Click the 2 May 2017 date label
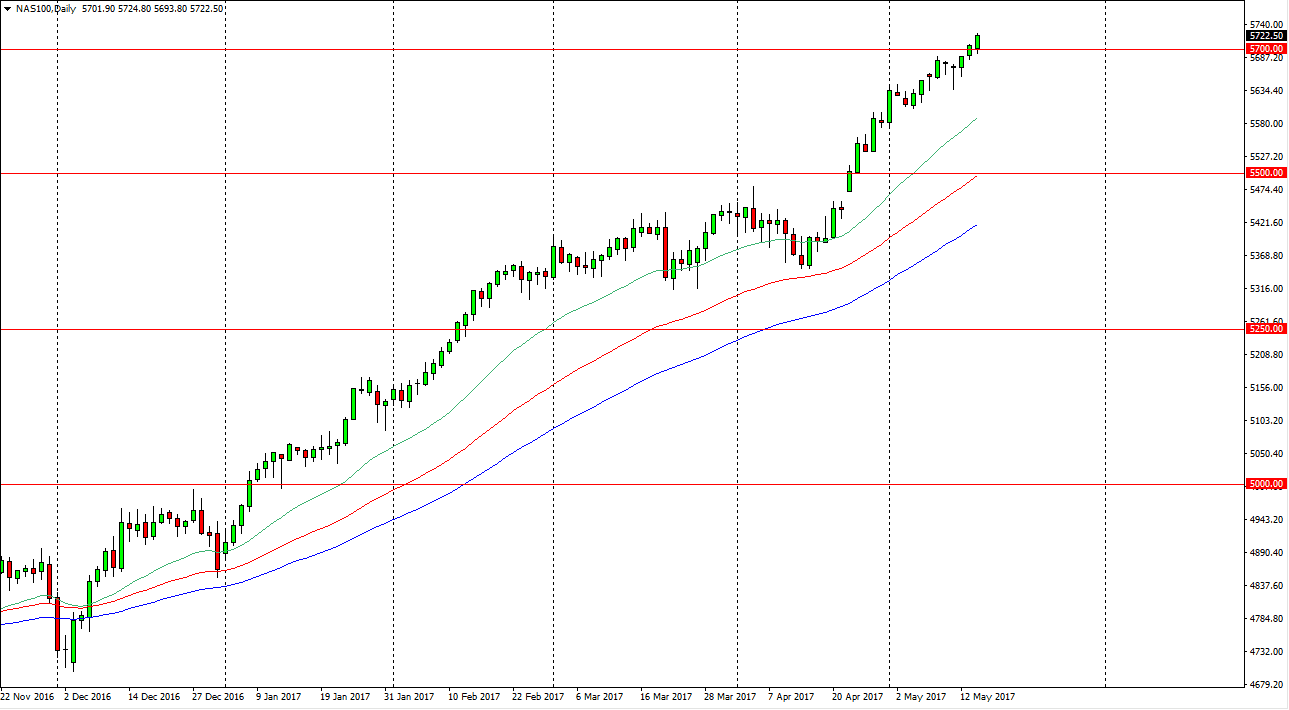Screen dimensions: 1289x710 [919, 694]
